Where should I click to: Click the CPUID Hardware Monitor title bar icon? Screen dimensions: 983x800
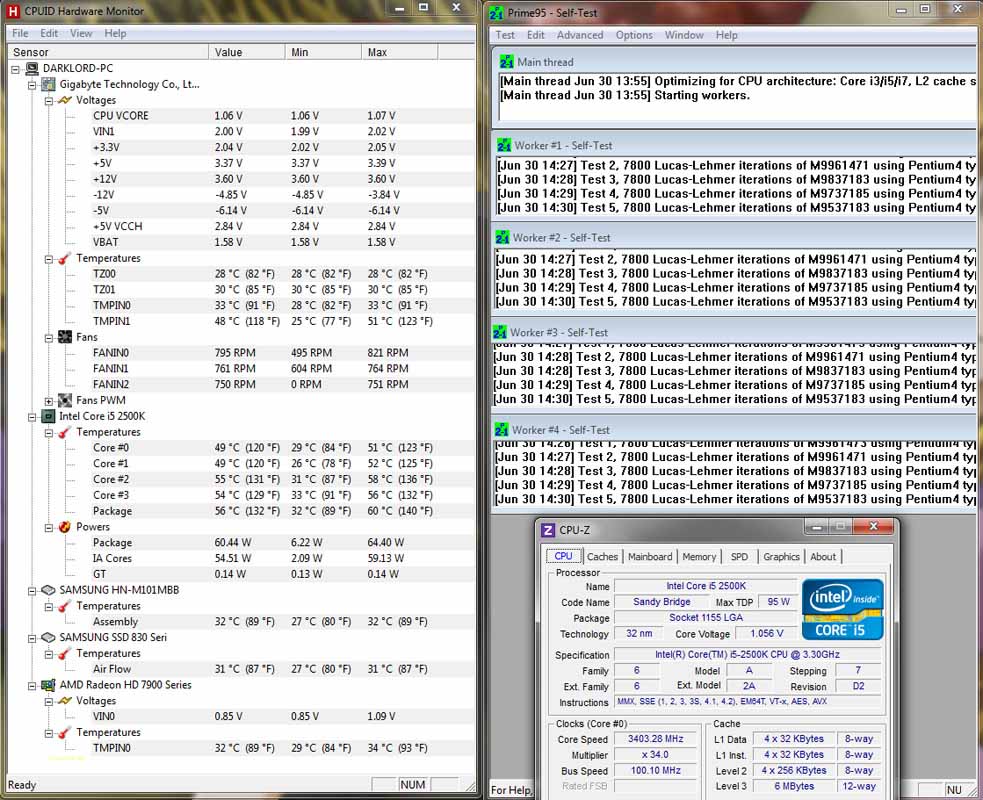tap(13, 11)
